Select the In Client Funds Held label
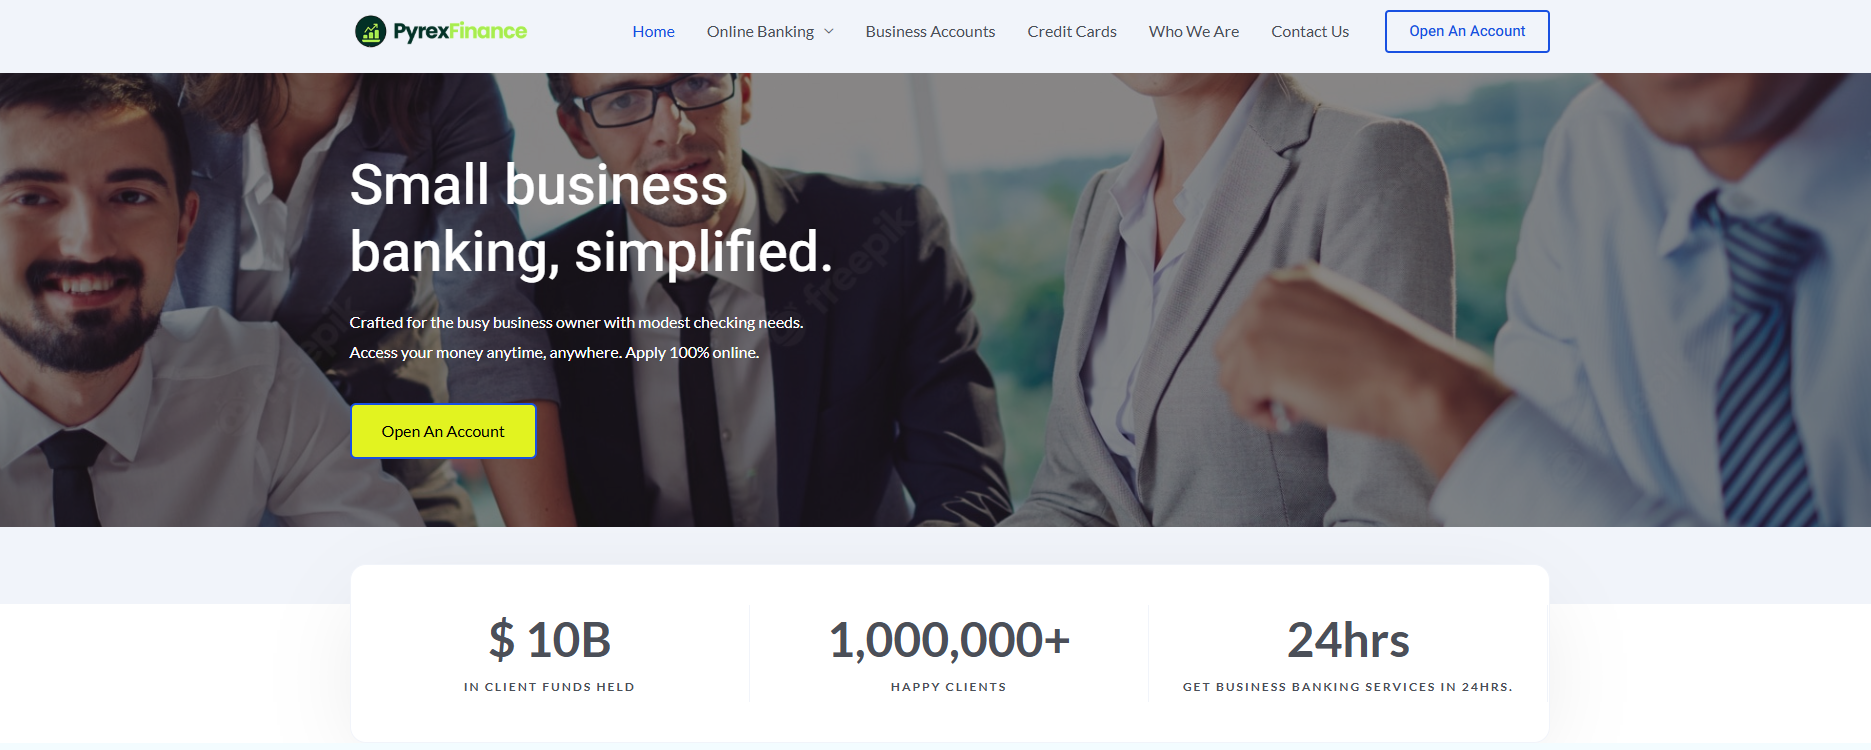Screen dimensions: 1871x750 (x=549, y=687)
